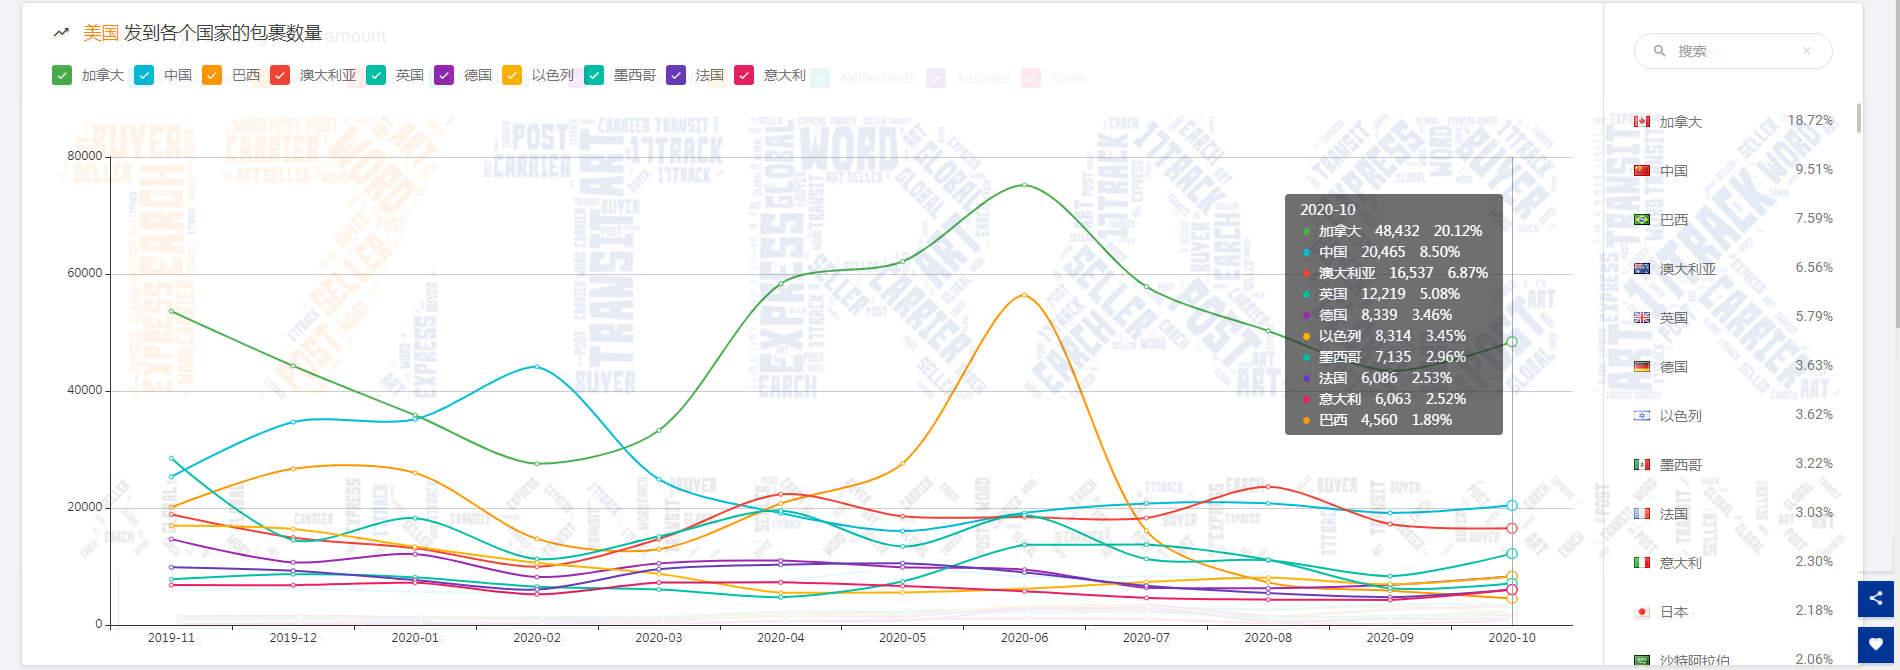This screenshot has width=1900, height=670.
Task: Select 中国 in the country list
Action: click(x=1673, y=171)
